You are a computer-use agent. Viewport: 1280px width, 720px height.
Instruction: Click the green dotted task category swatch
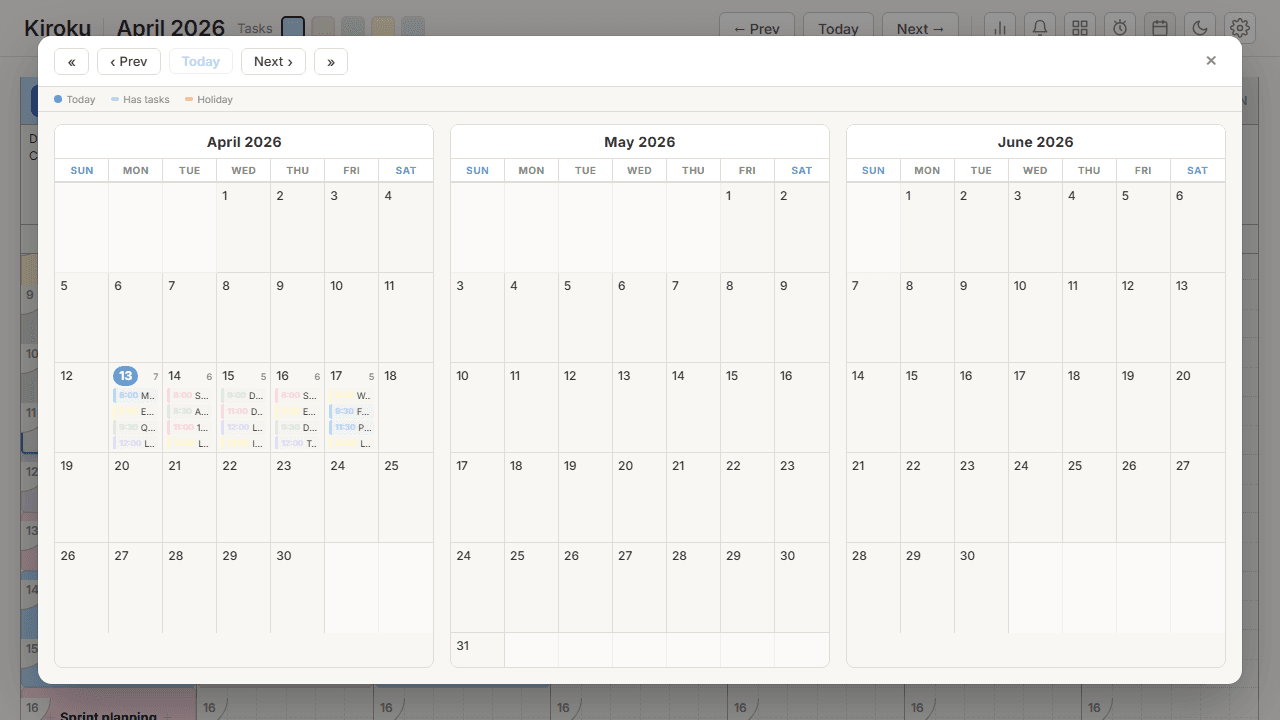click(353, 27)
